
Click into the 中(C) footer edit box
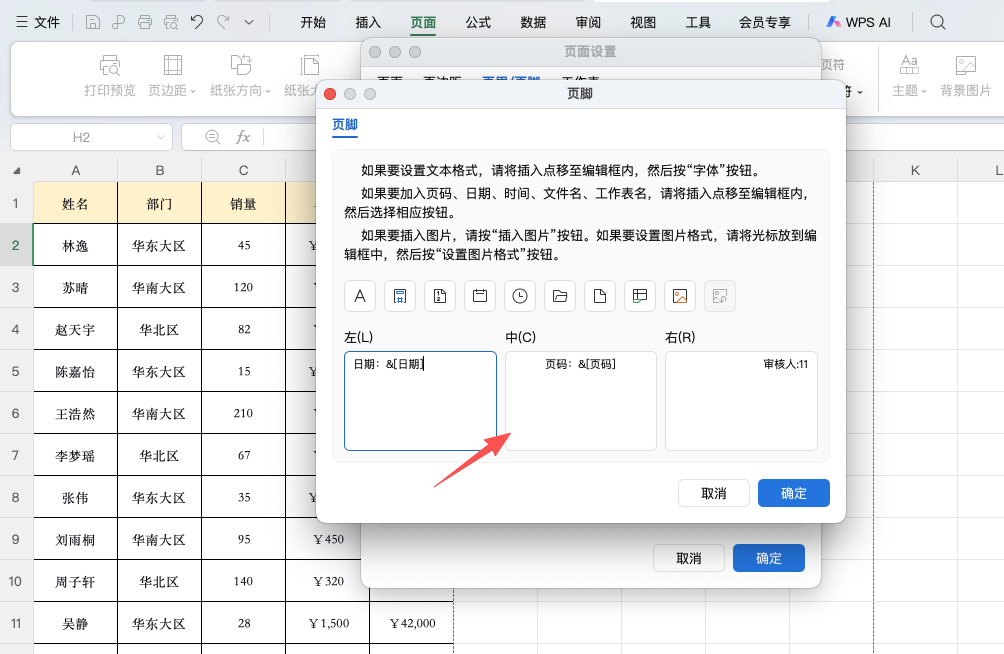pos(581,401)
